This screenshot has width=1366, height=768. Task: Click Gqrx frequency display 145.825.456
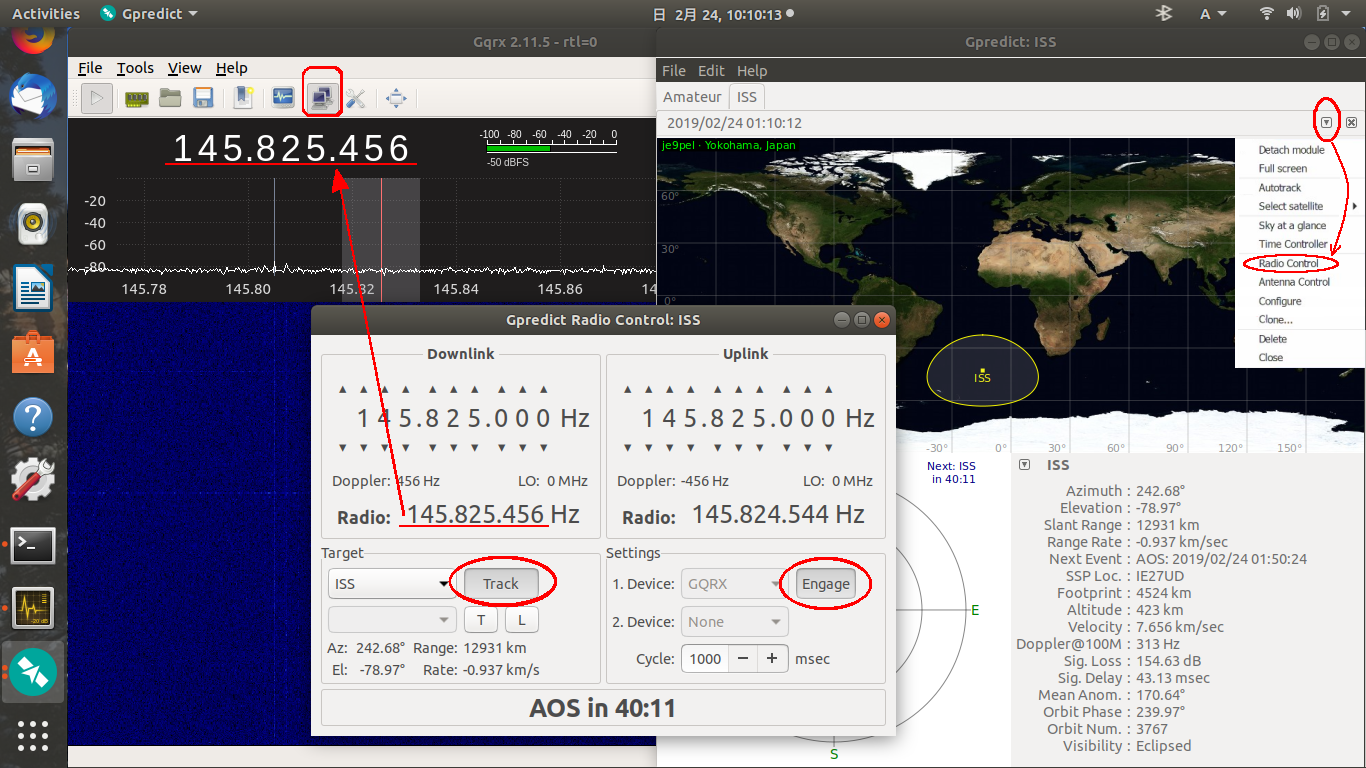click(x=291, y=148)
